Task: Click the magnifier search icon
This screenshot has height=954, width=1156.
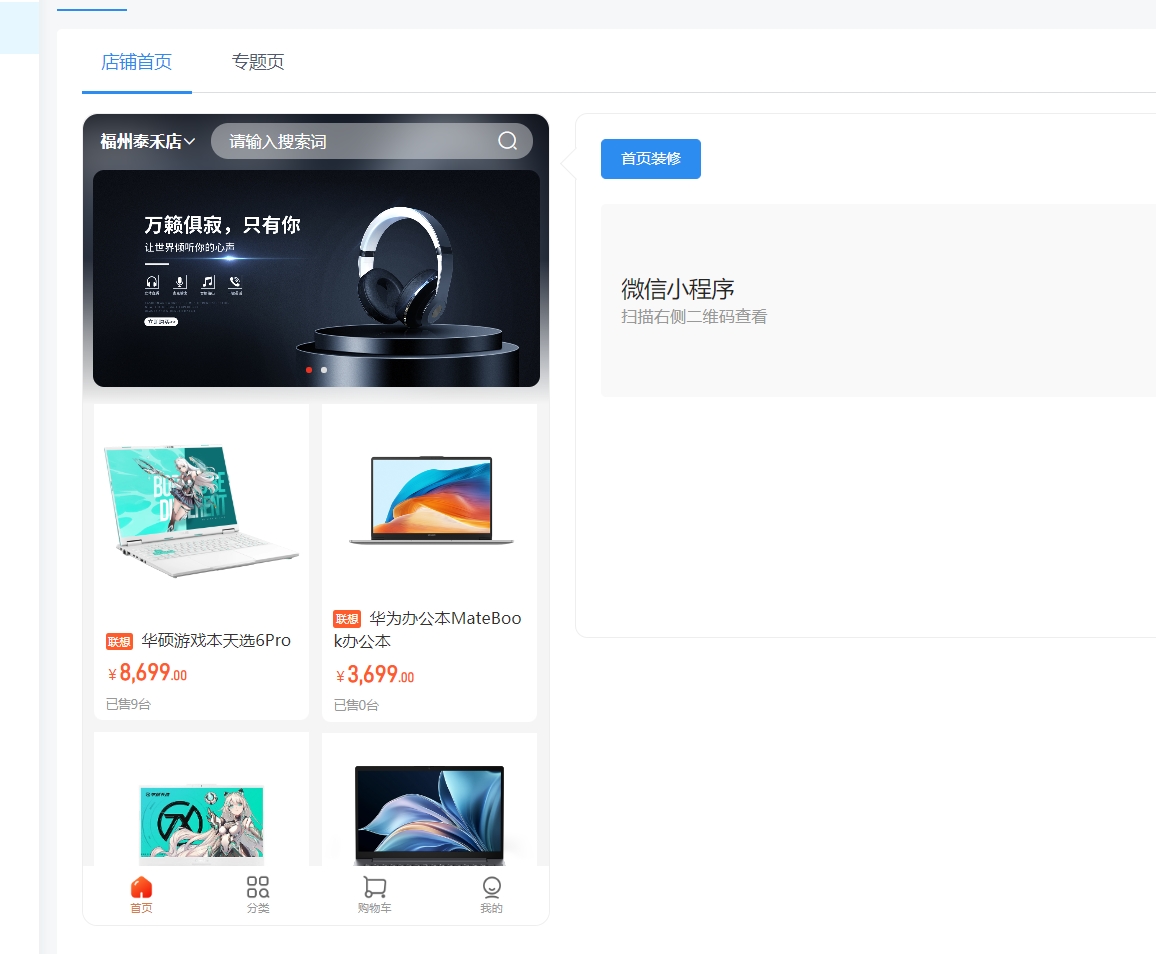Action: point(507,141)
